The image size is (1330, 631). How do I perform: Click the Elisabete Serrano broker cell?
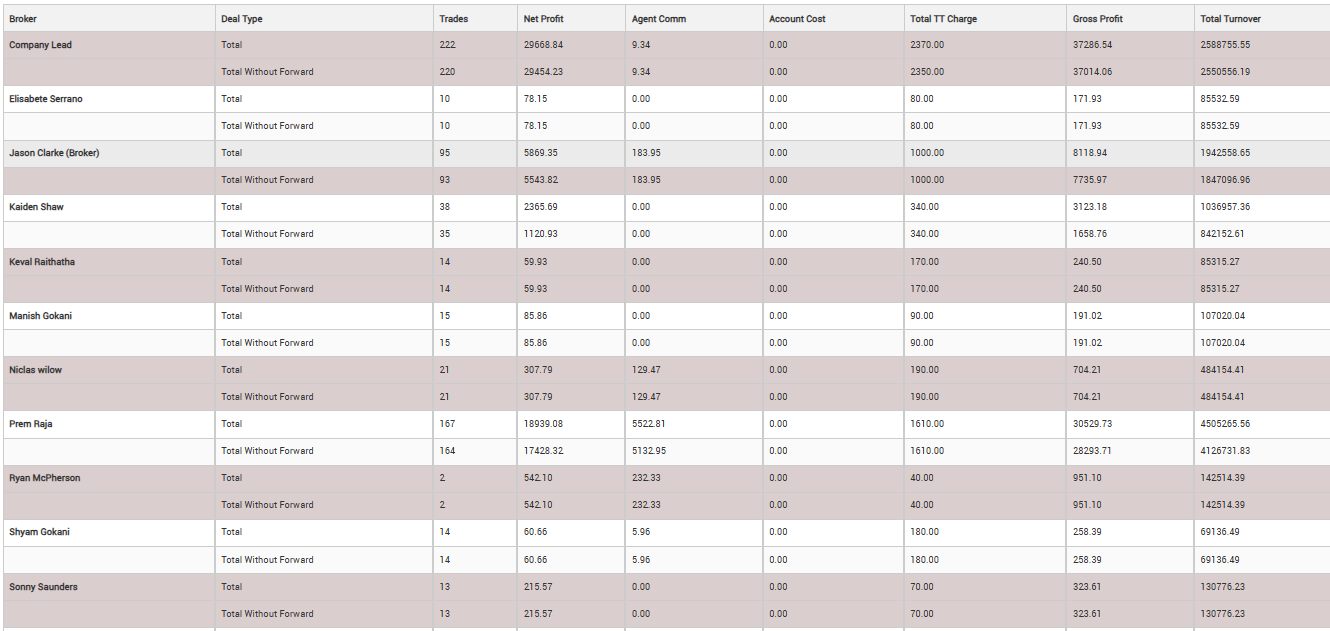46,99
